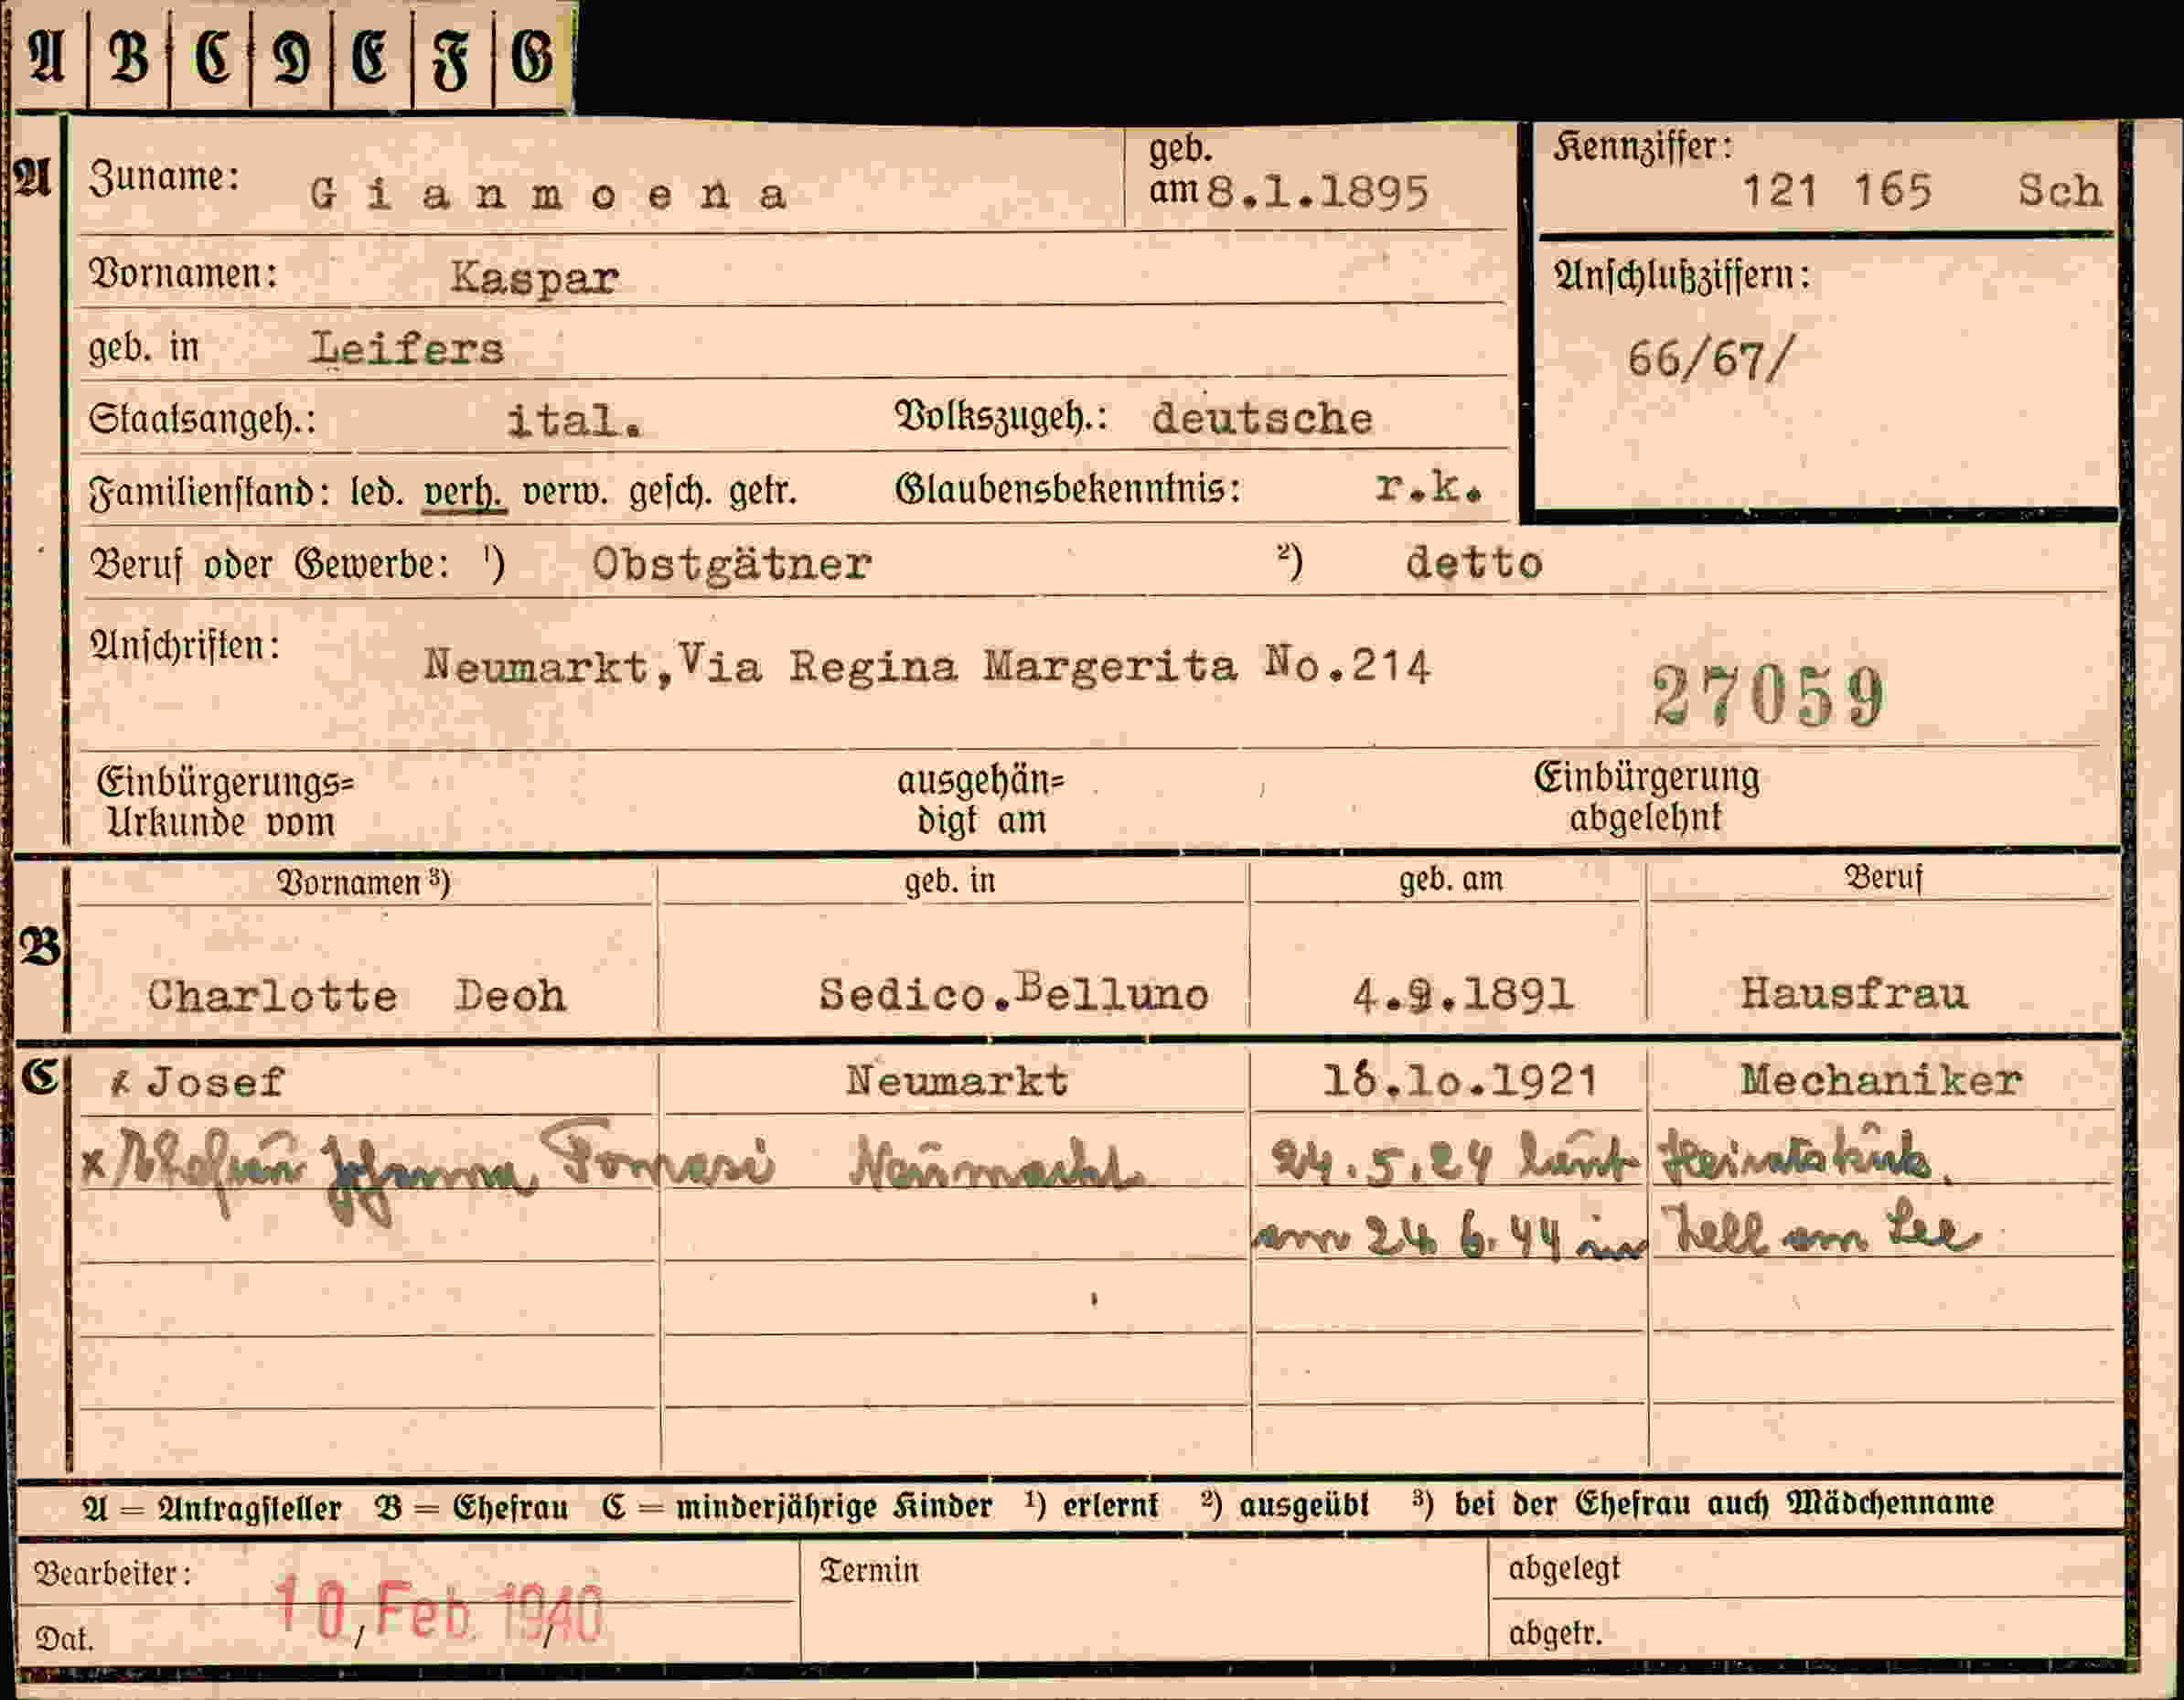Click the practiced occupation detto

pyautogui.click(x=1474, y=562)
